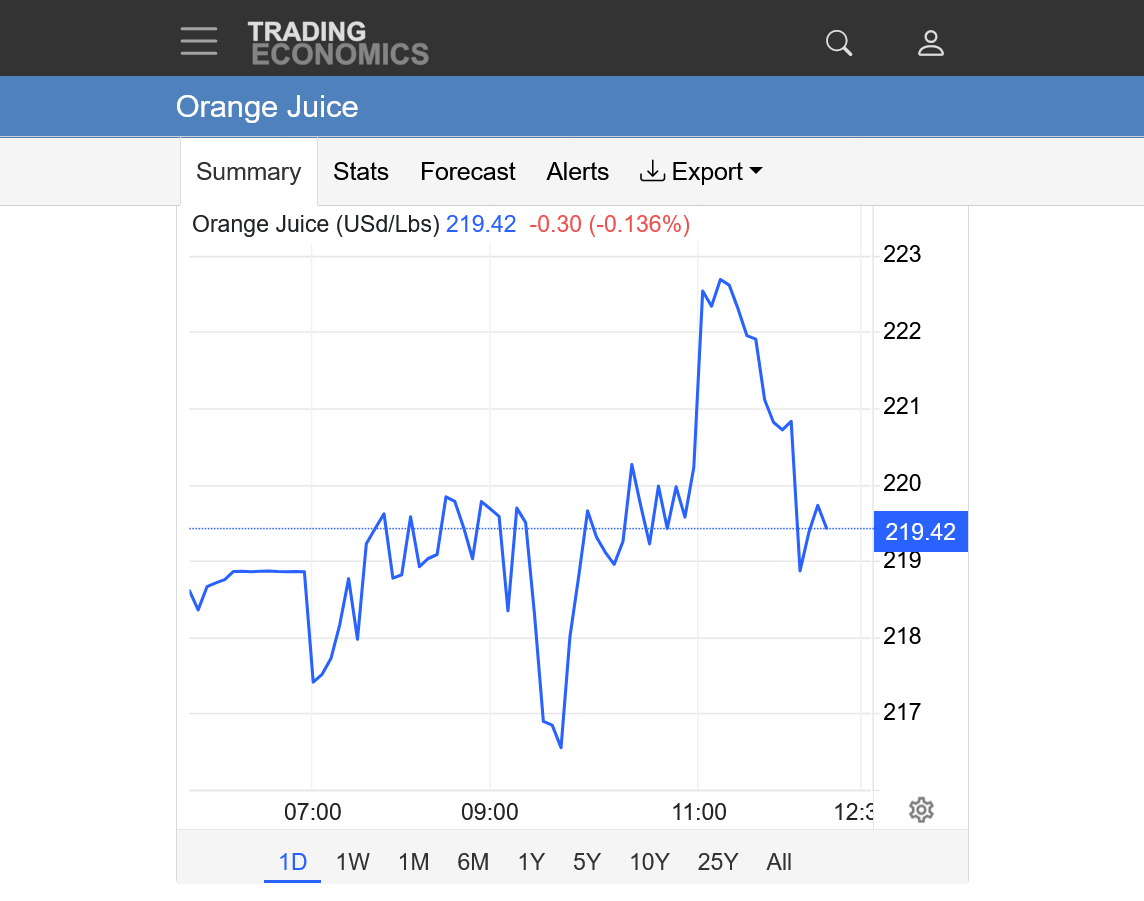Select the 5Y time range

click(587, 862)
